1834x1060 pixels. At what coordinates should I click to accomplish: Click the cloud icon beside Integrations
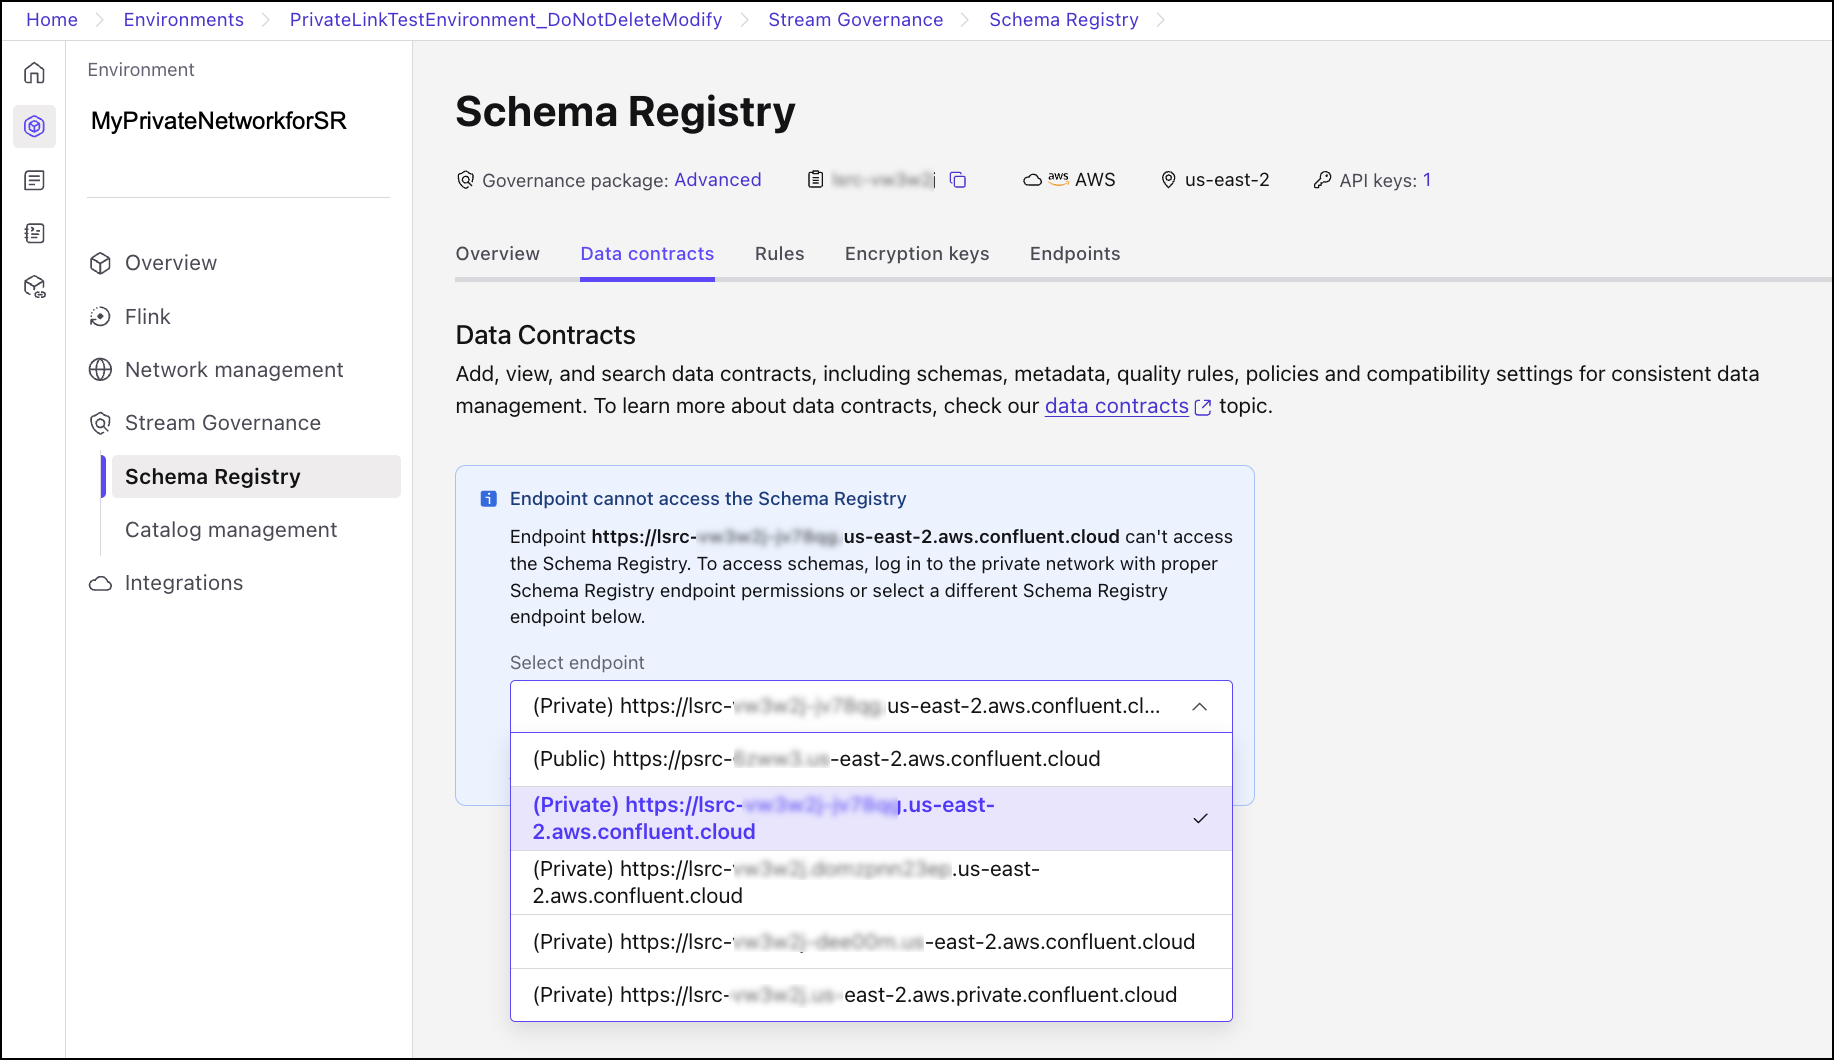pos(100,582)
